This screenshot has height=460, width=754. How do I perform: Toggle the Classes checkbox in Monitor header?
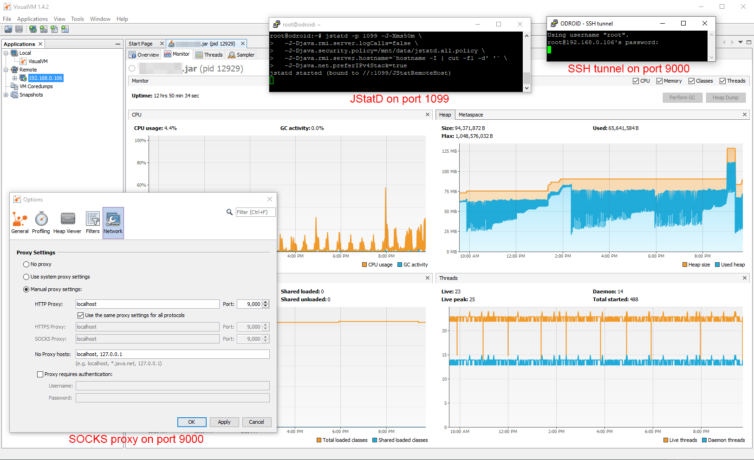point(691,81)
